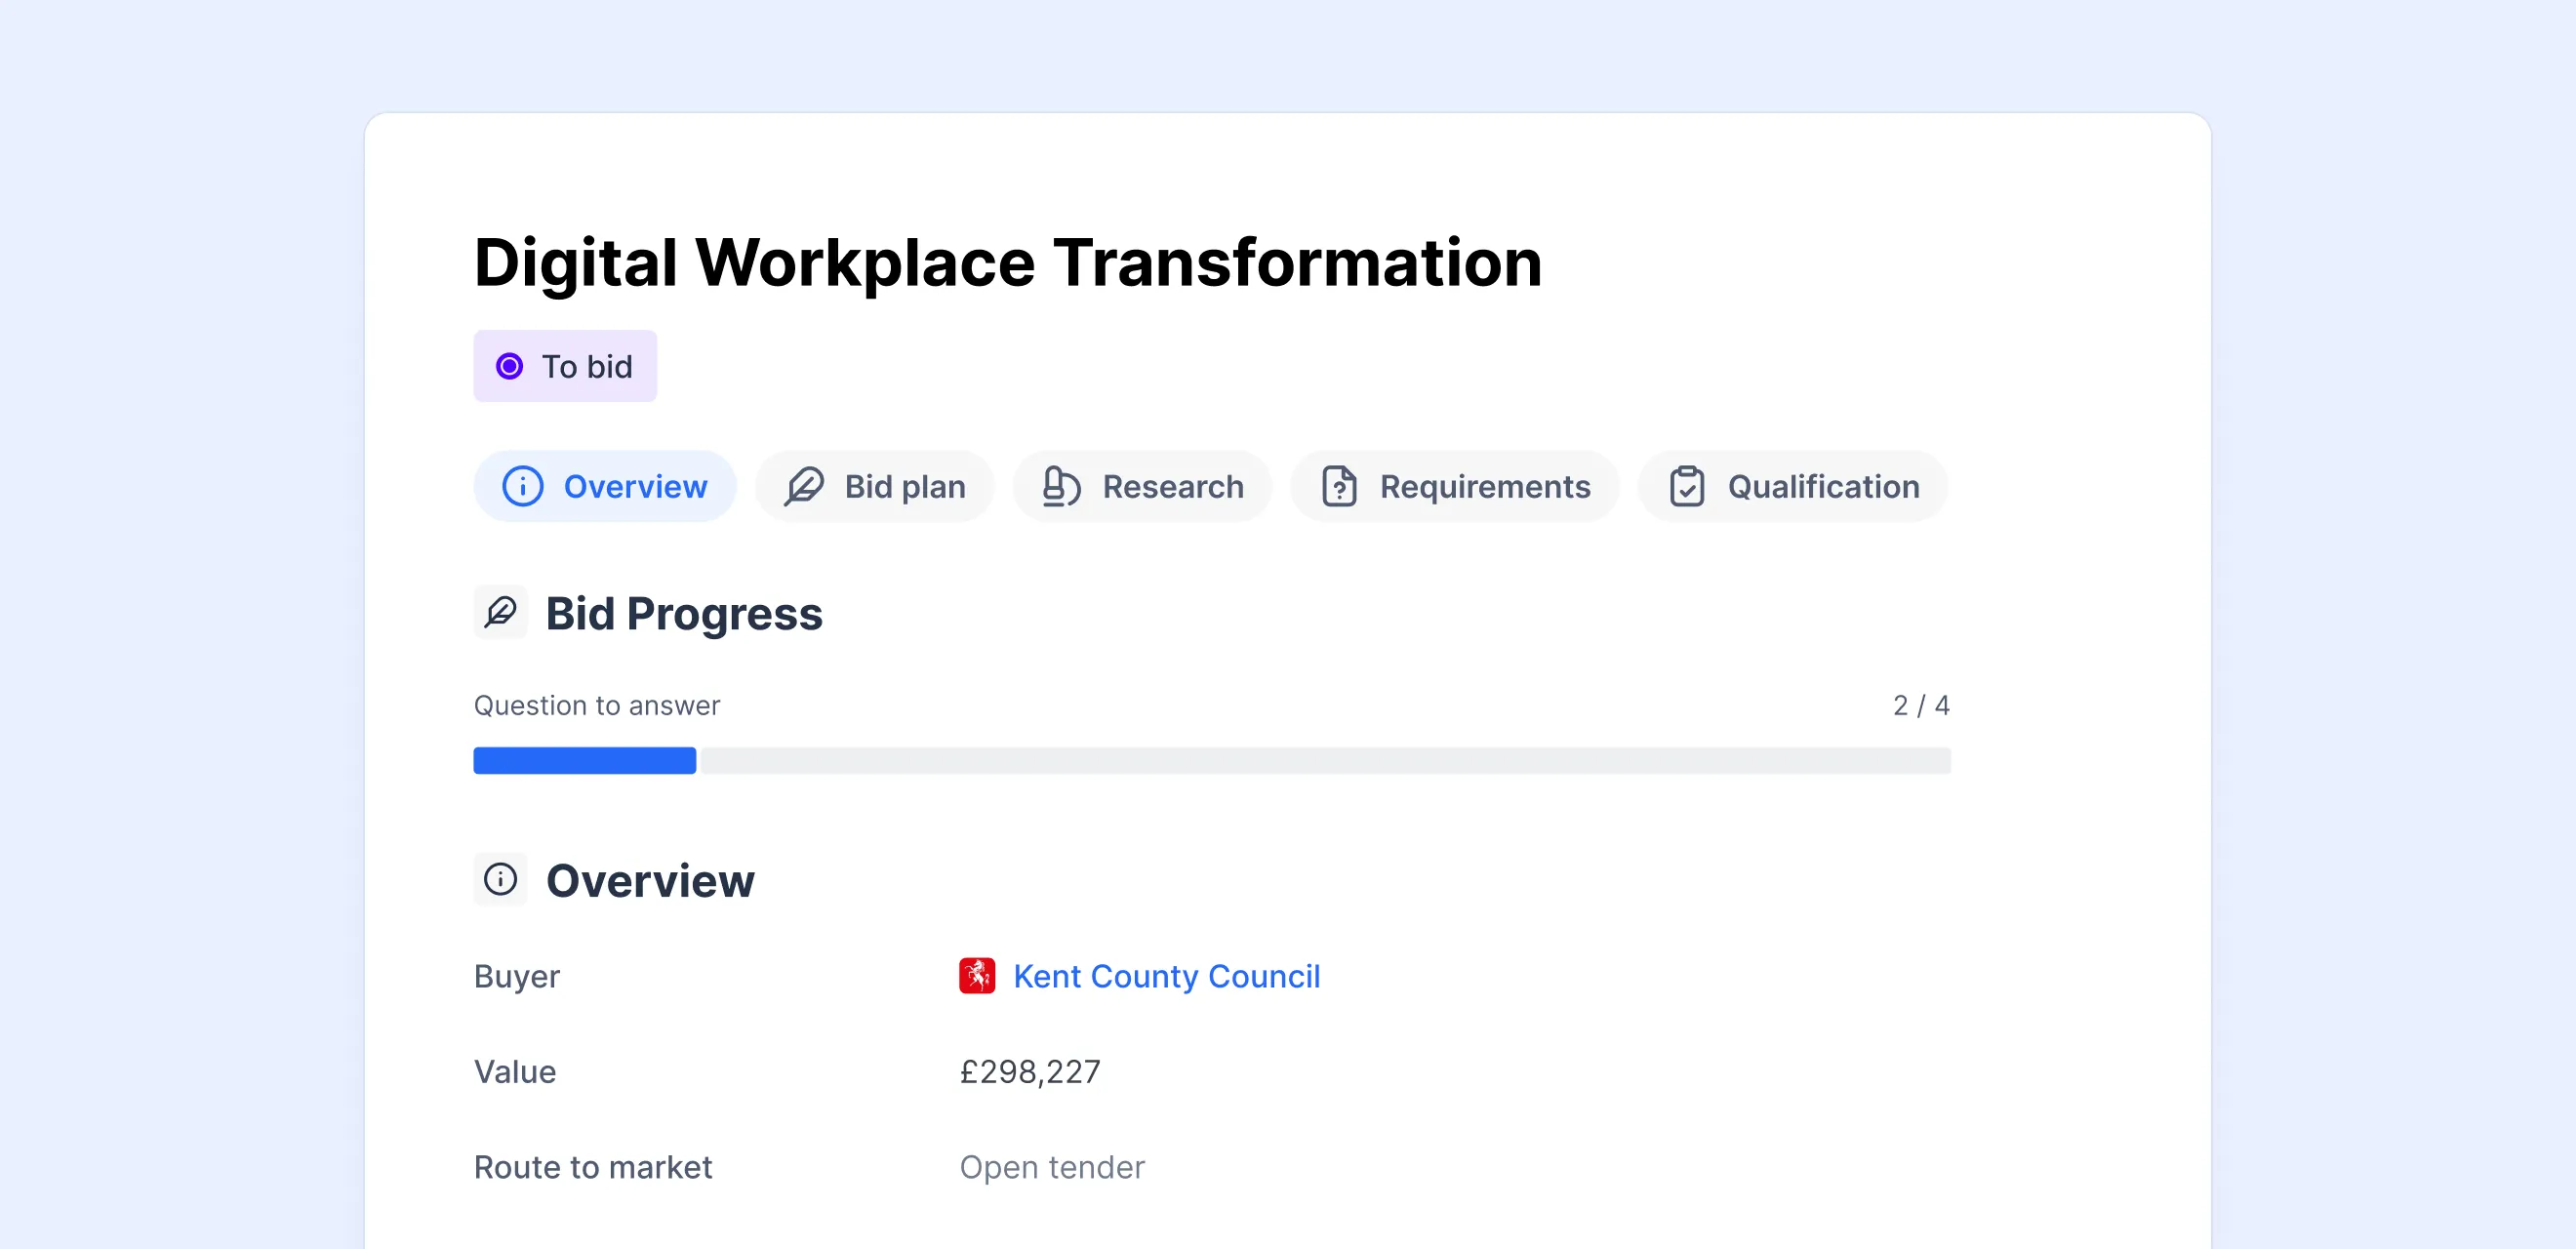Click the purple status dot in To bid badge
The image size is (2576, 1249).
509,366
